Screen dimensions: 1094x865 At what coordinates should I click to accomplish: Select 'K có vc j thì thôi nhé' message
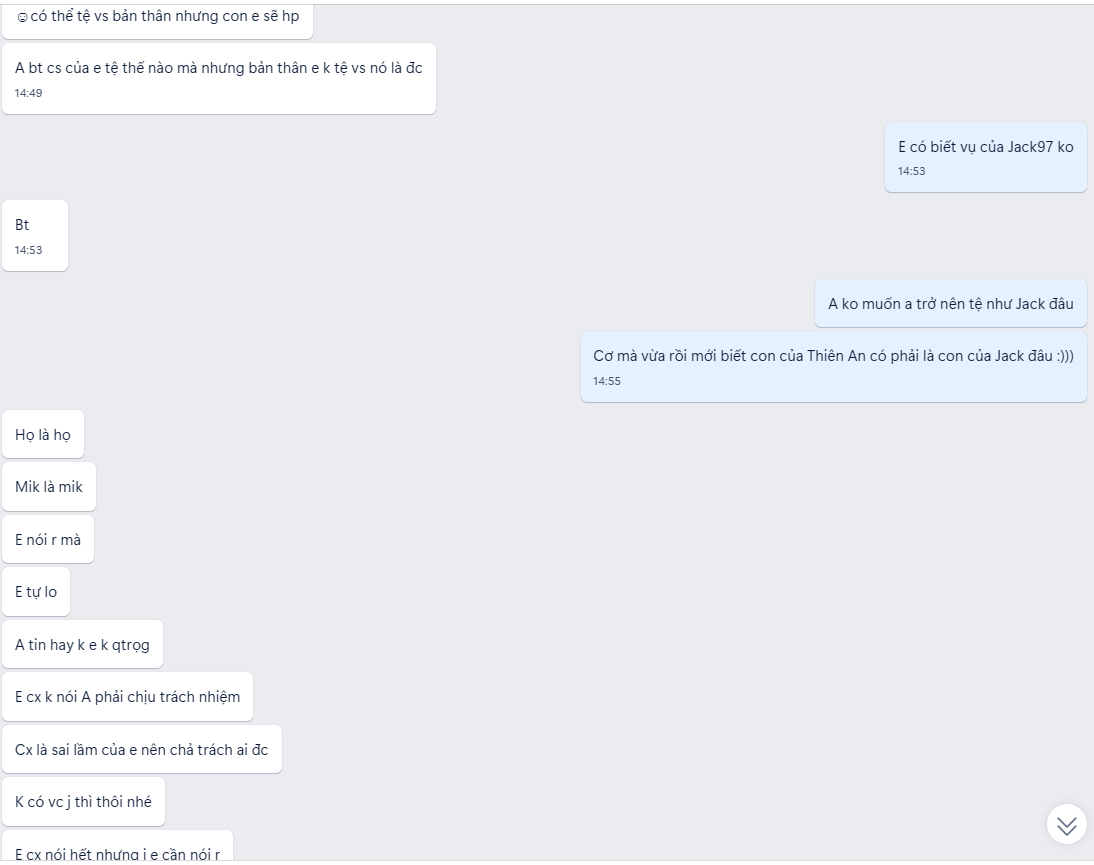click(84, 802)
